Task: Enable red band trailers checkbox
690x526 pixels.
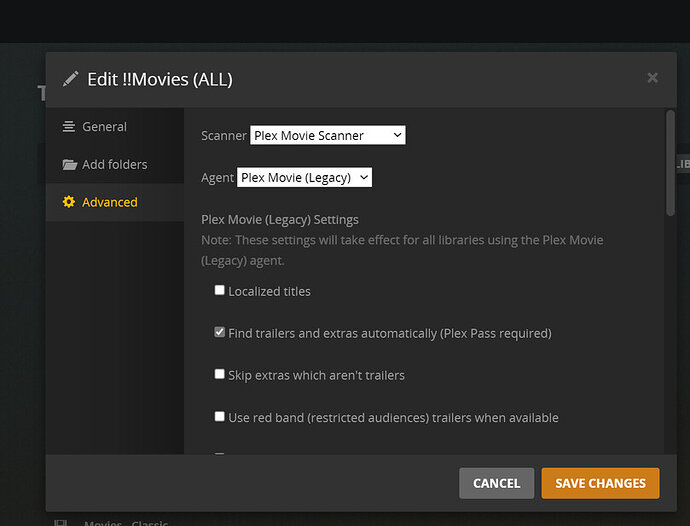Action: (219, 416)
